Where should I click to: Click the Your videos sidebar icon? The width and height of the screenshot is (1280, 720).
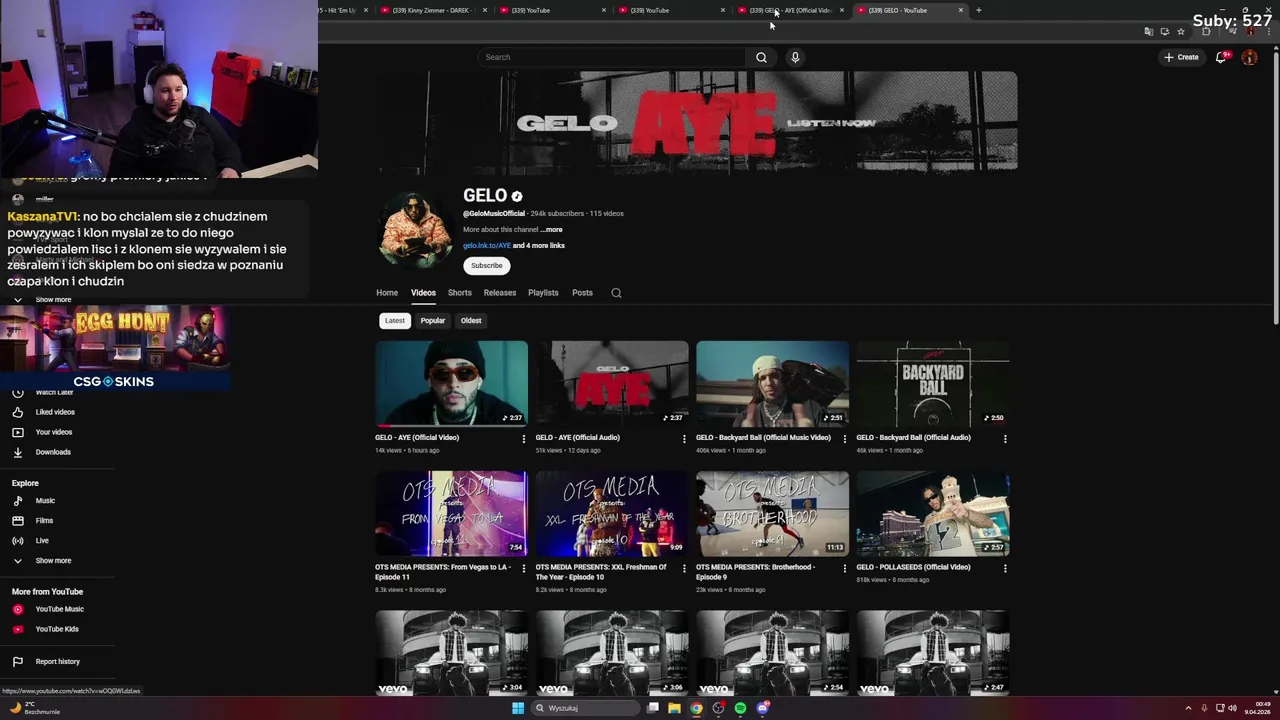17,432
